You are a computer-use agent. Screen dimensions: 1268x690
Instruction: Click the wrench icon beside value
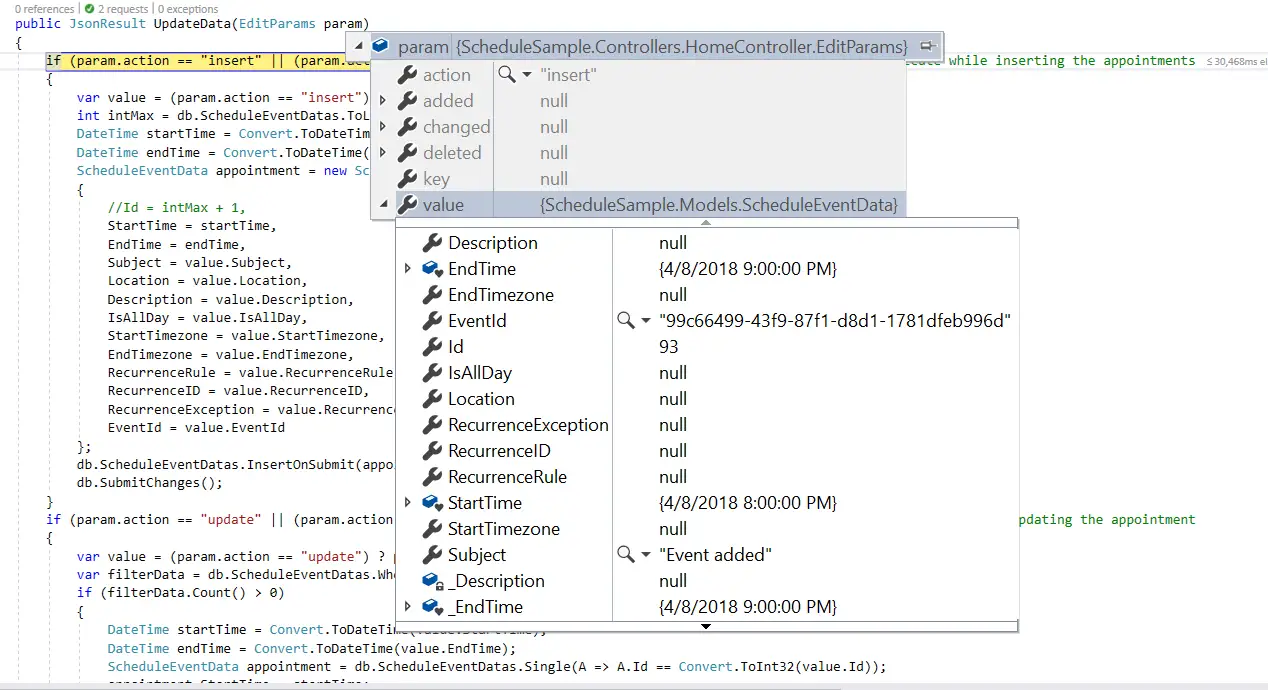pos(407,205)
